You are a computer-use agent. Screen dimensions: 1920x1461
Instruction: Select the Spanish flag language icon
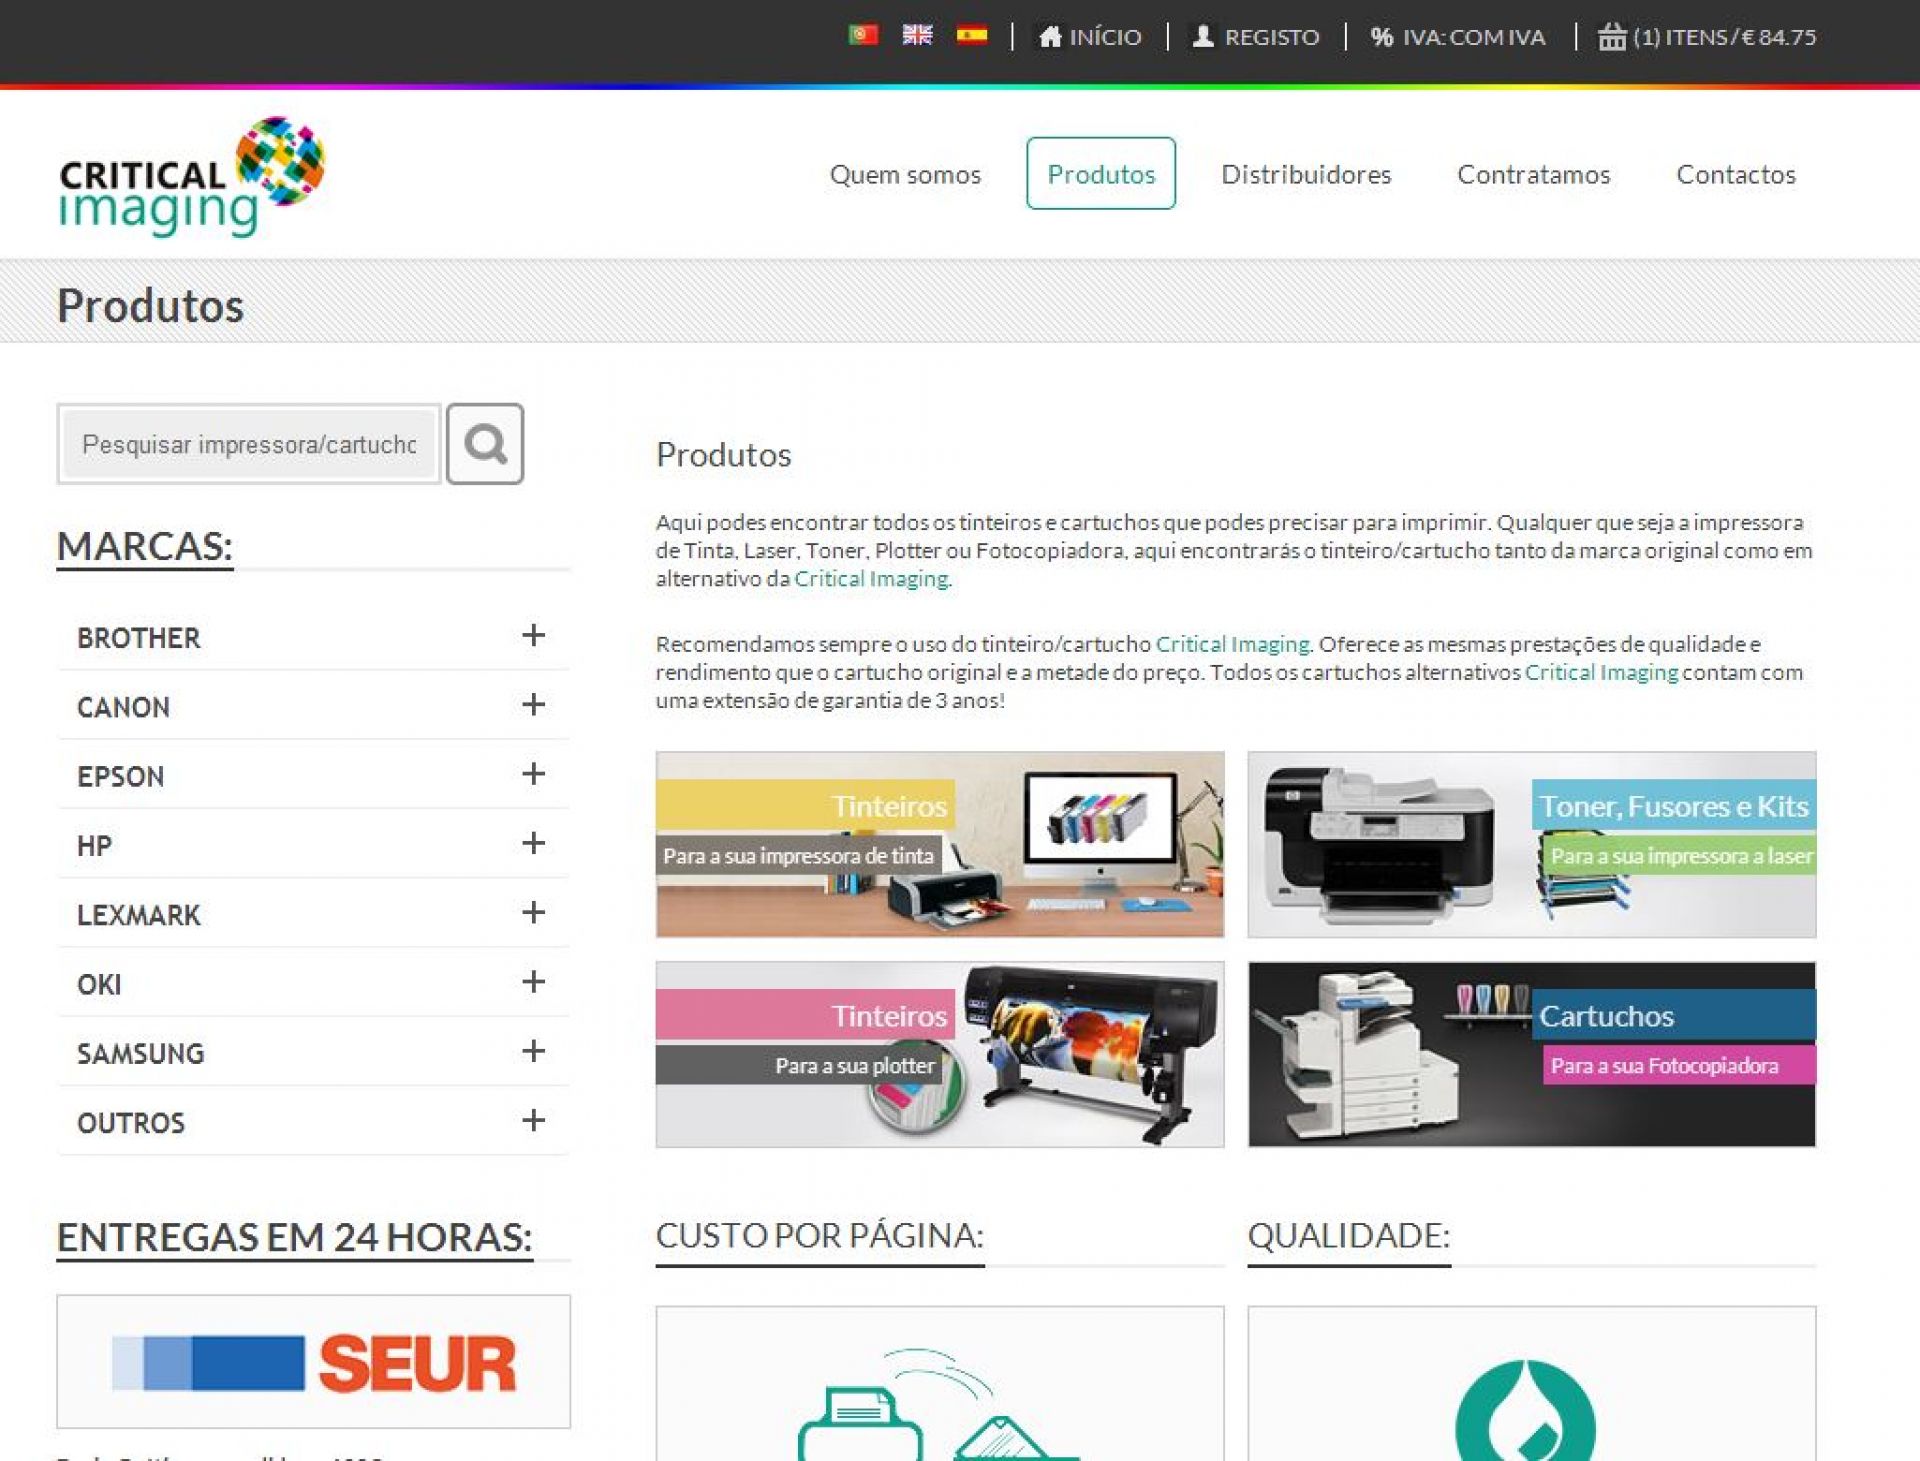tap(971, 36)
